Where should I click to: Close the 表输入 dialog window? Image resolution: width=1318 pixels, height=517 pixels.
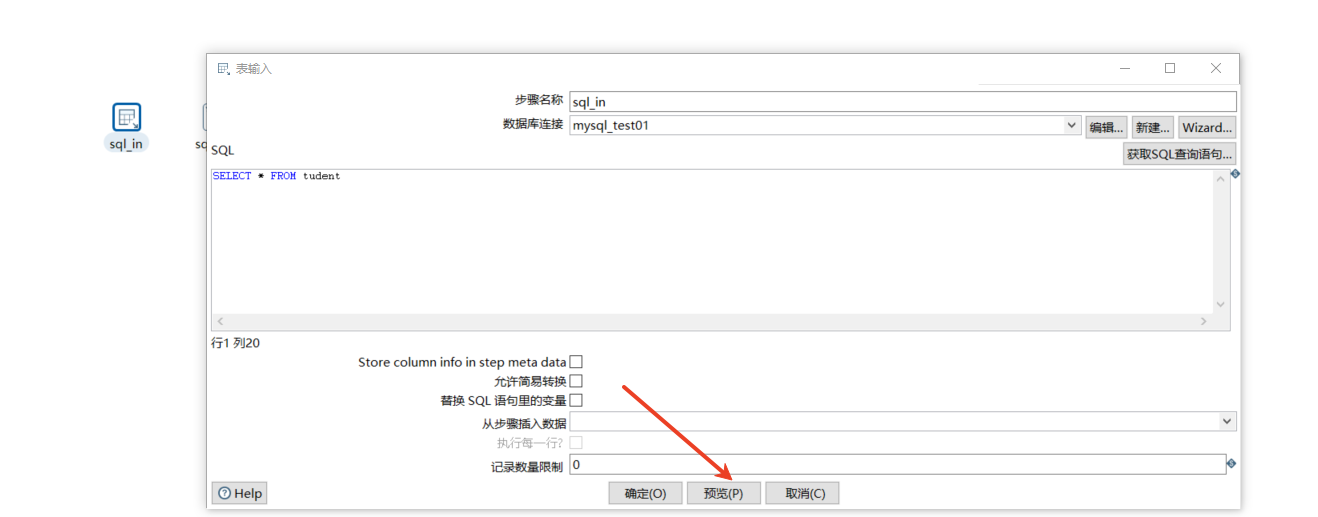tap(1216, 68)
